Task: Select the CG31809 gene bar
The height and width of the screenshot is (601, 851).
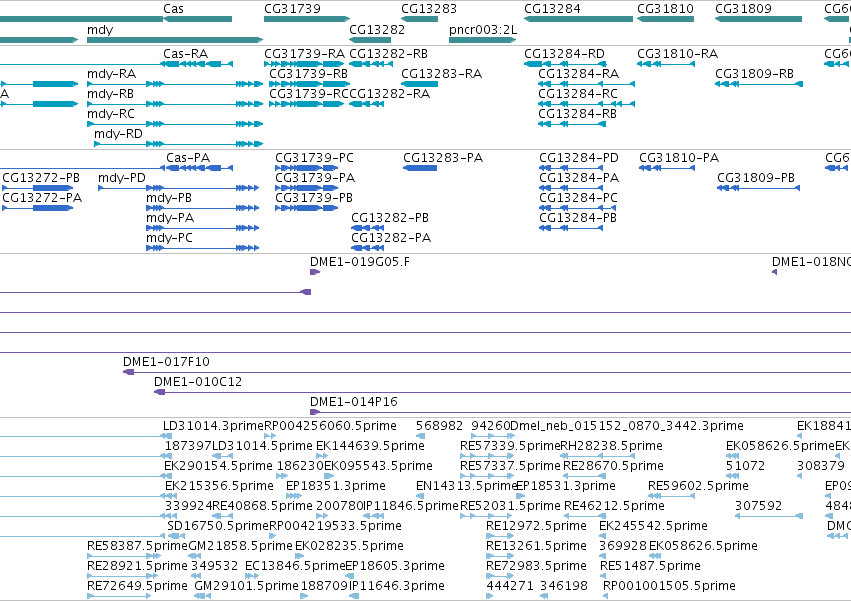Action: (758, 19)
